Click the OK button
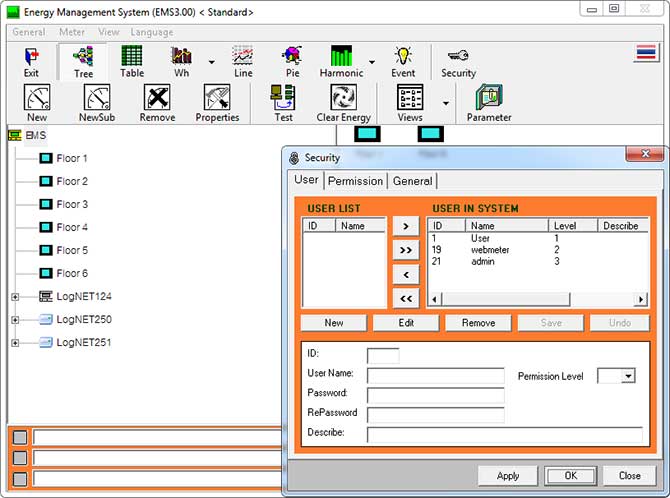Screen dimensions: 670x498 pyautogui.click(x=570, y=476)
